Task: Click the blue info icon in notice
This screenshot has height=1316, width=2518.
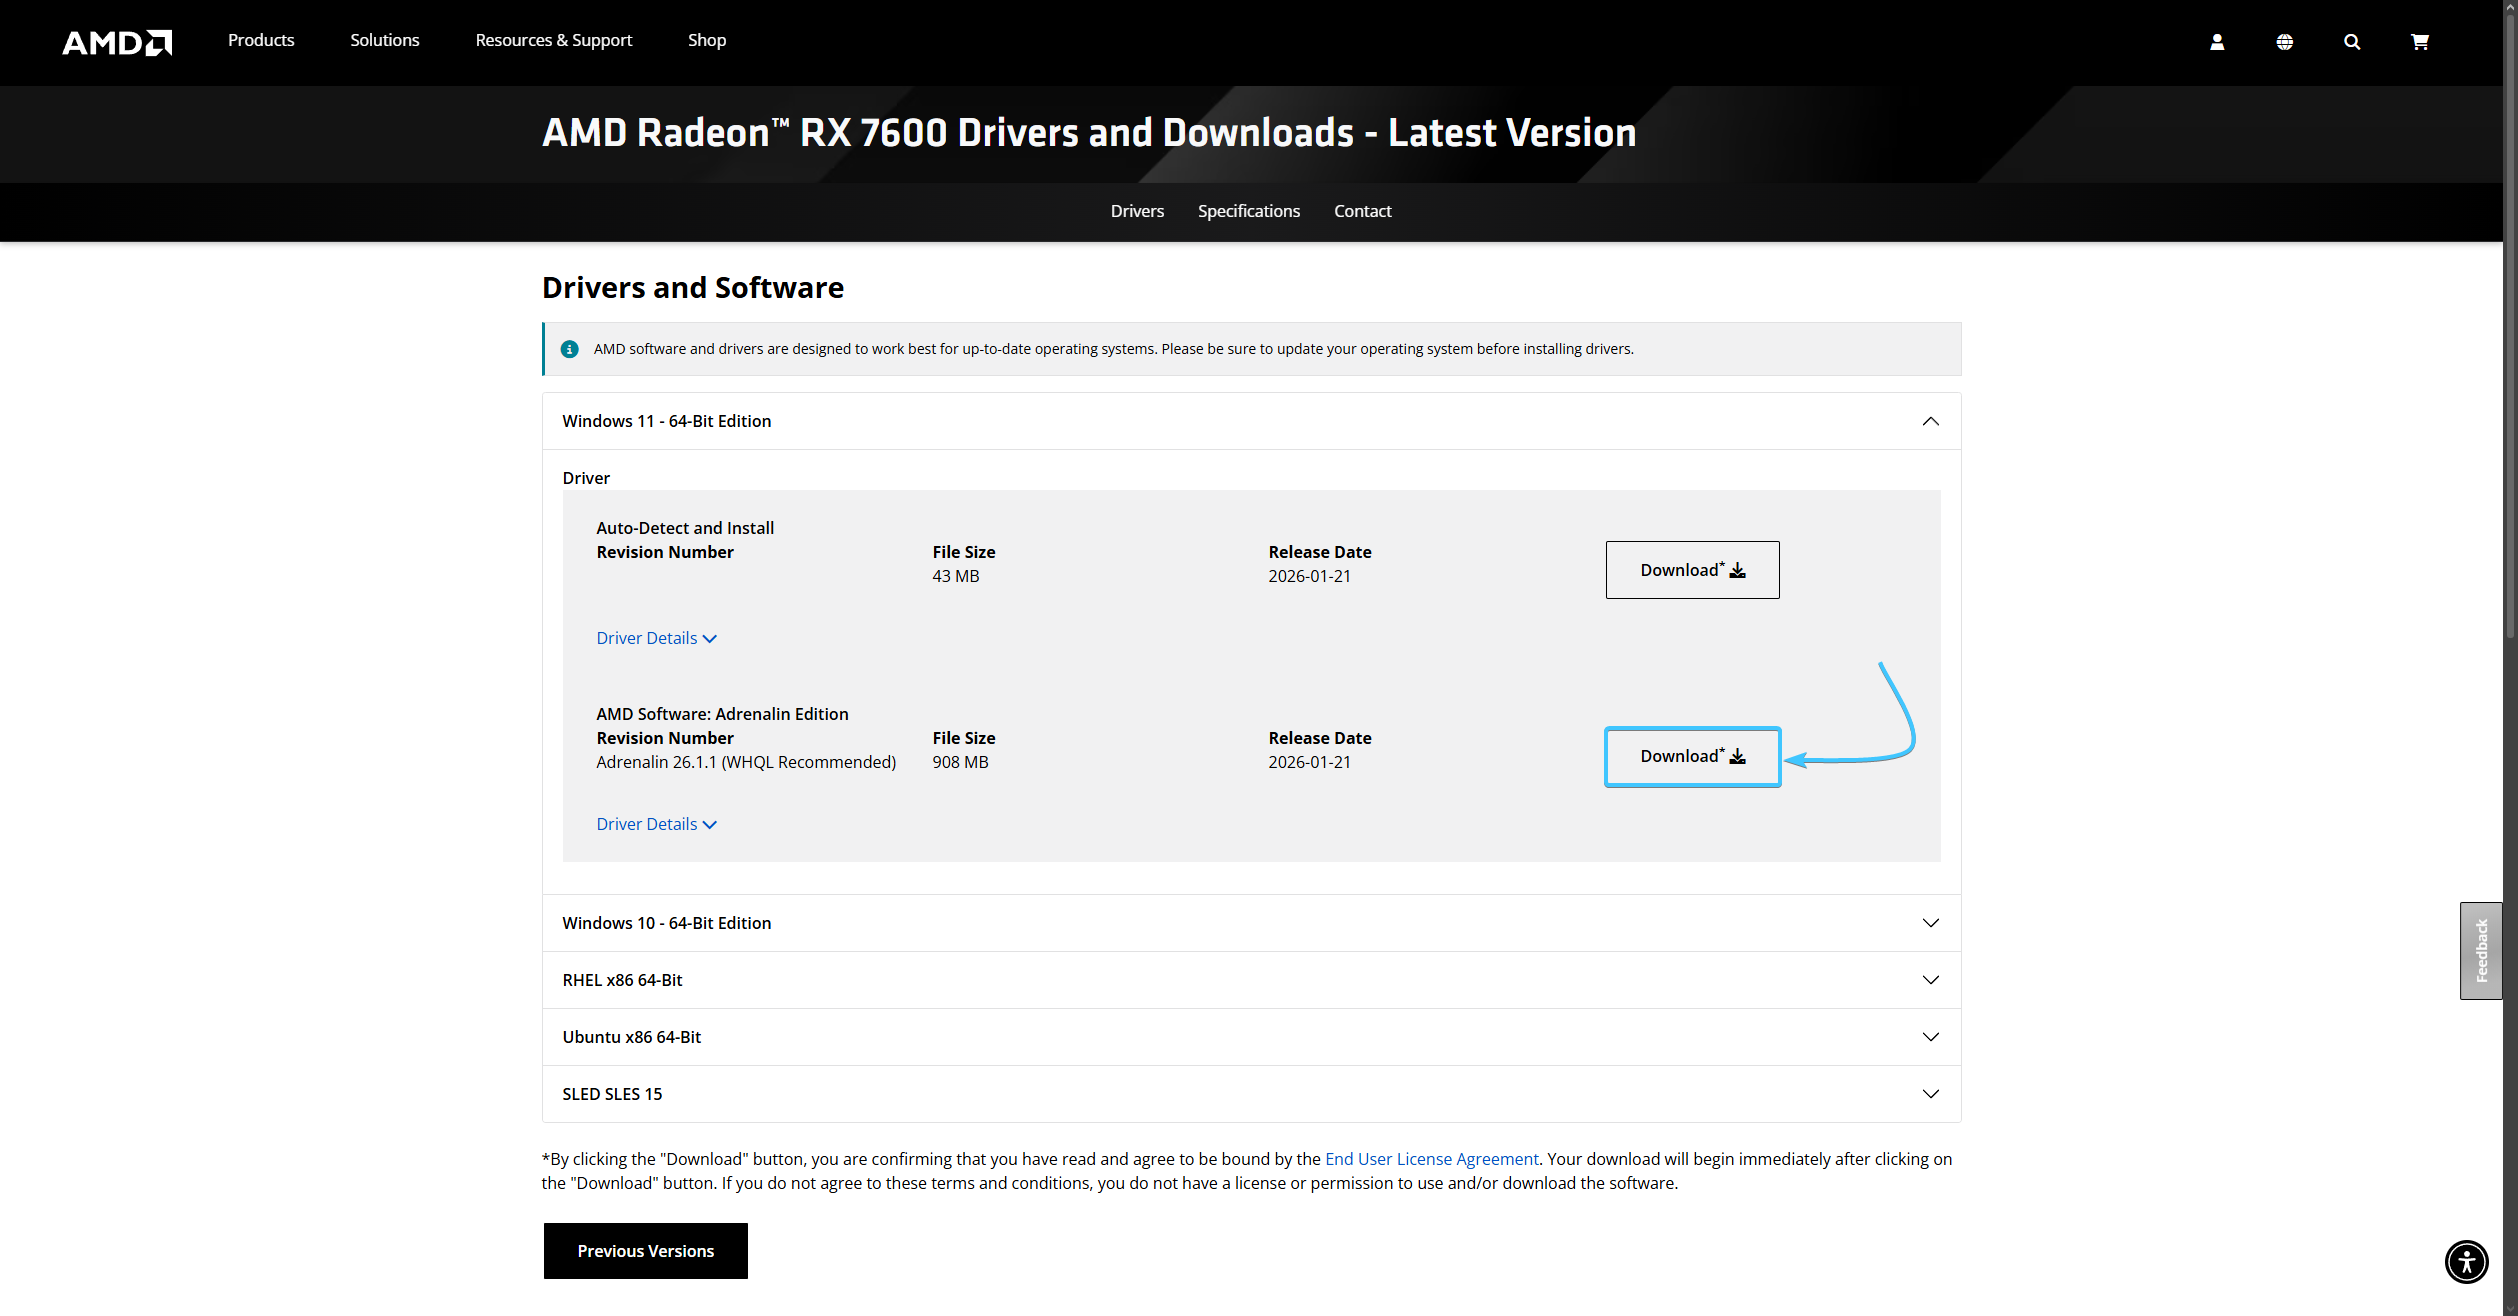Action: (x=569, y=349)
